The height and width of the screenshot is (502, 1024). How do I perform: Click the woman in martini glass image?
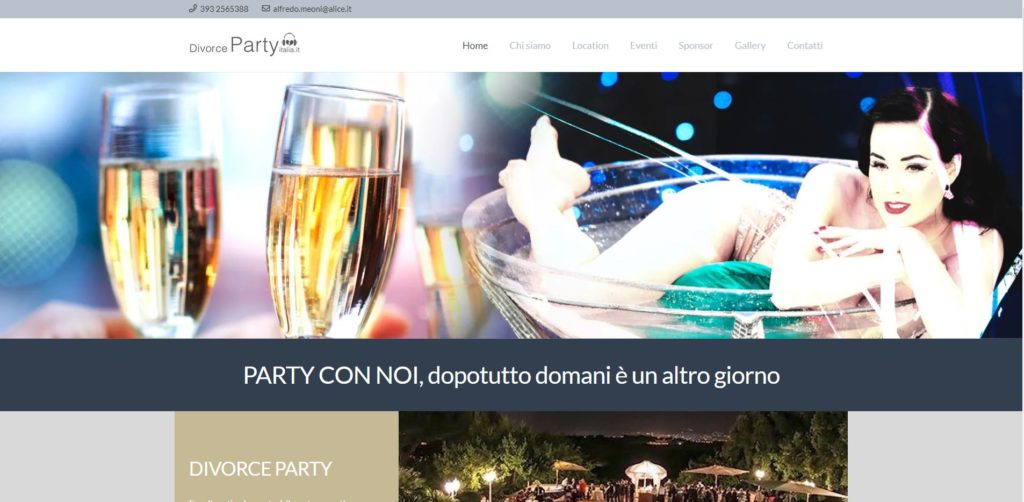click(x=751, y=205)
